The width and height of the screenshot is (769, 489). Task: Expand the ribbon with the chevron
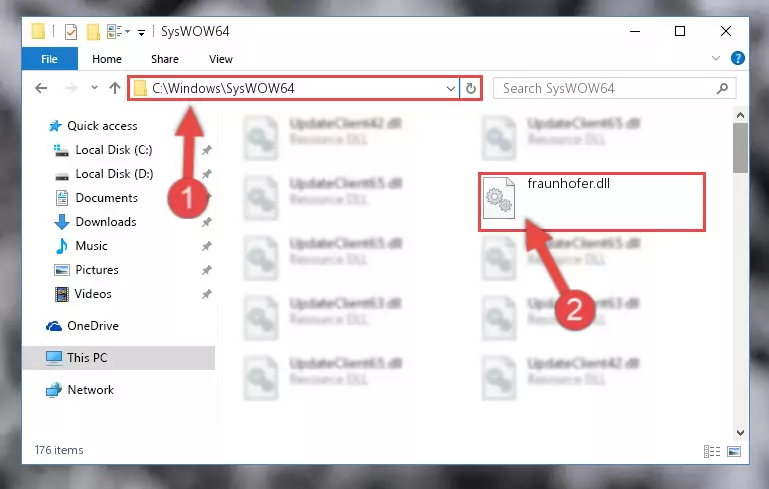point(716,58)
